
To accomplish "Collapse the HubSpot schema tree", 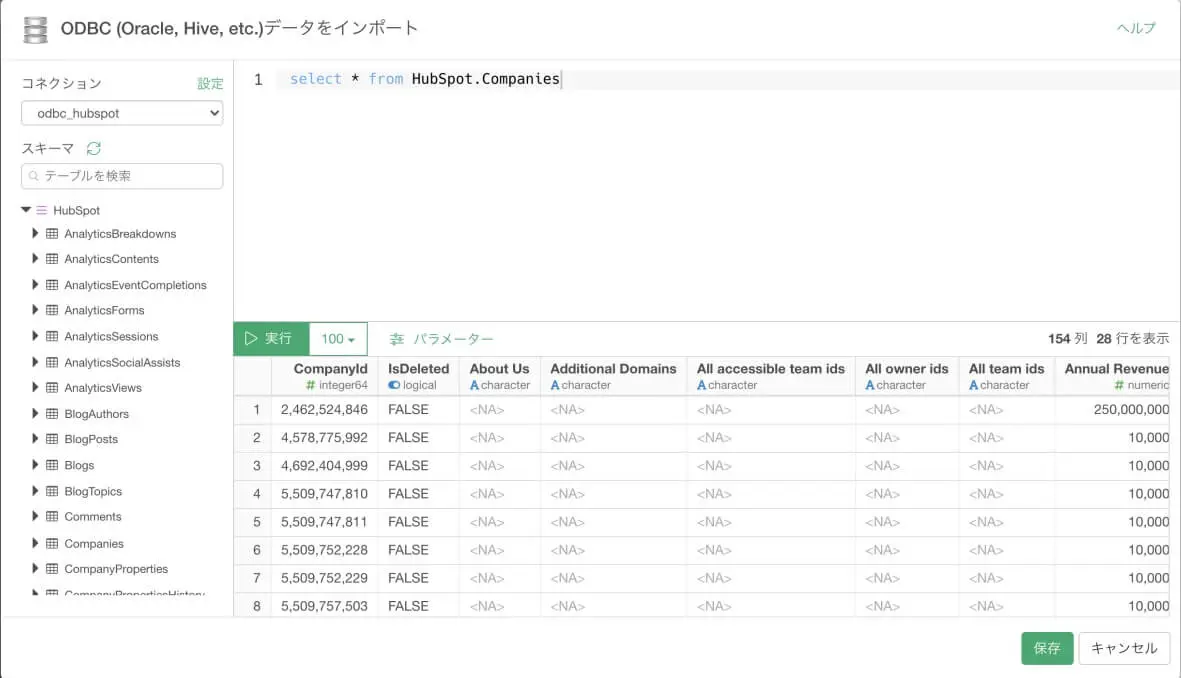I will pos(26,210).
